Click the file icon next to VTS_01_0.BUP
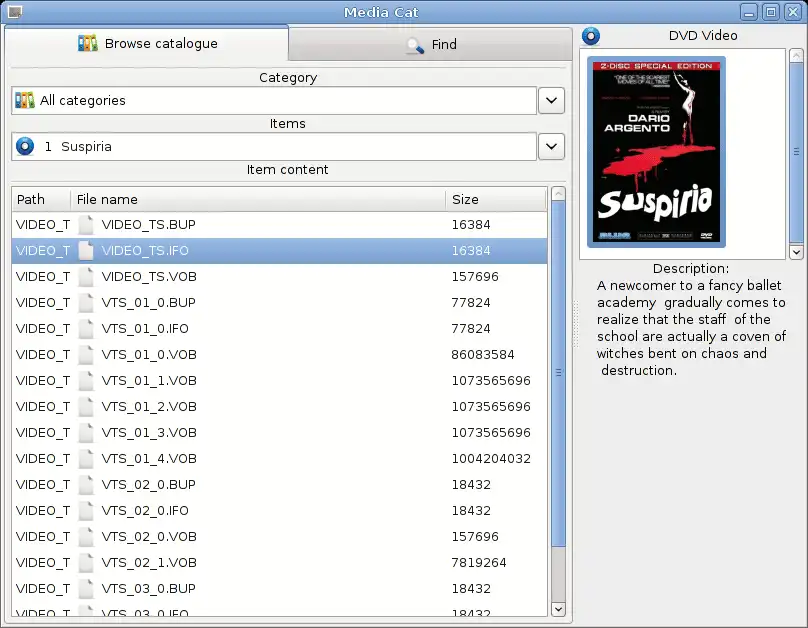 coord(86,303)
